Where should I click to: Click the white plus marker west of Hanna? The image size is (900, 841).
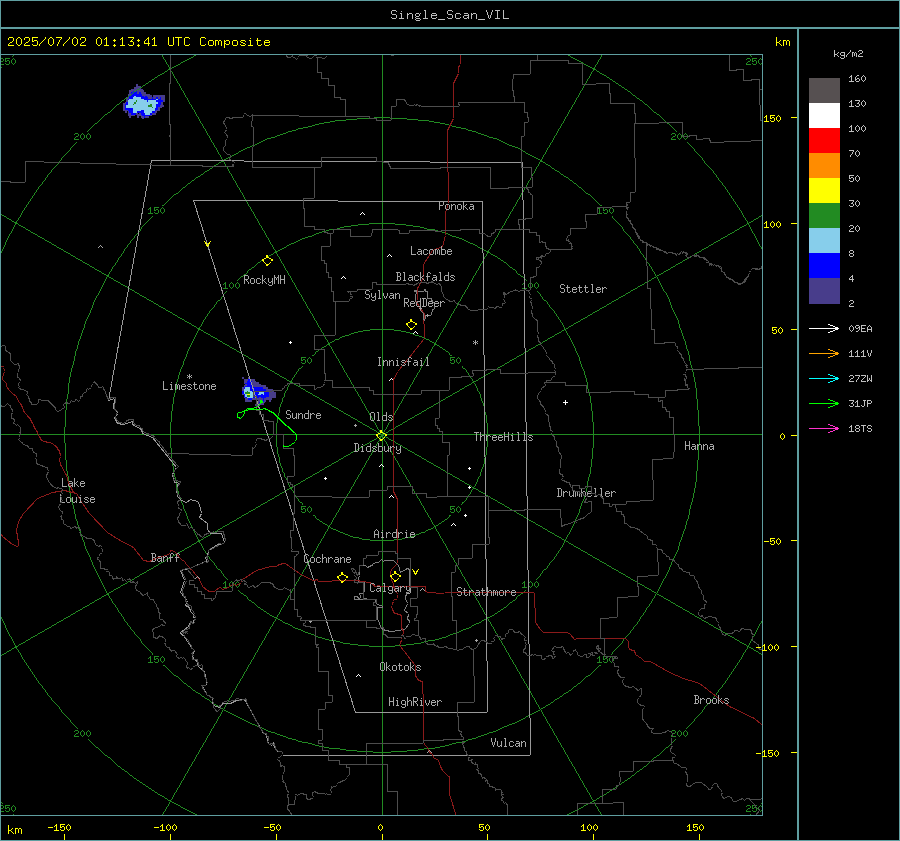click(565, 402)
